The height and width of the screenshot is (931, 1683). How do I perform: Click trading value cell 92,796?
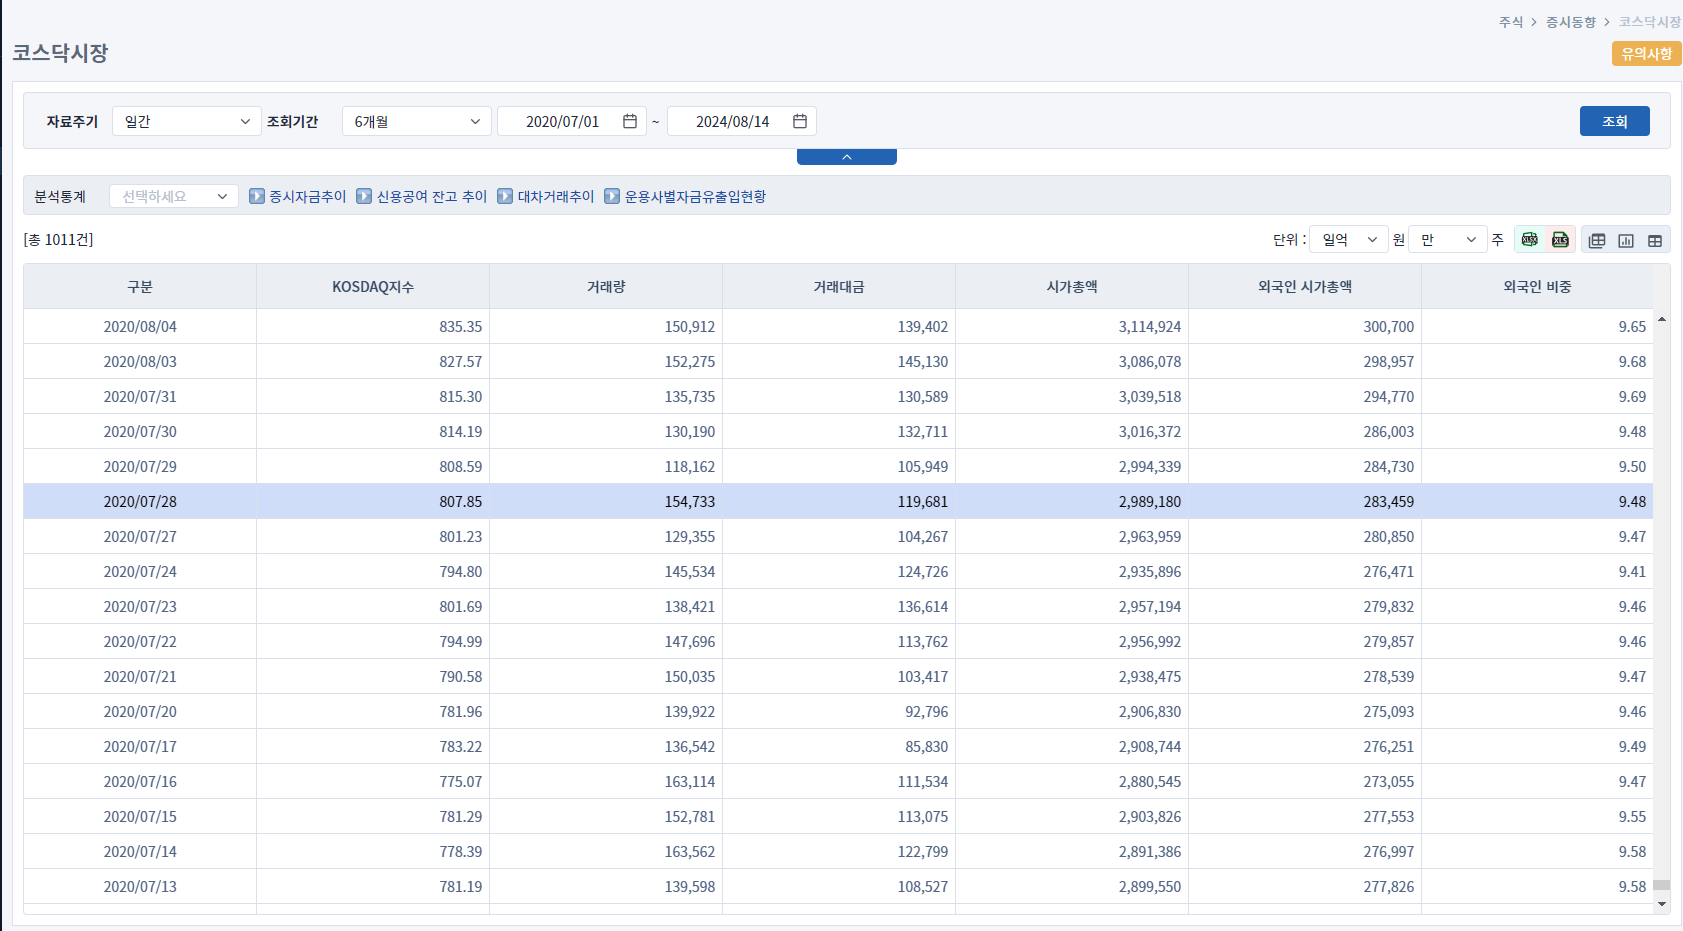tap(927, 711)
